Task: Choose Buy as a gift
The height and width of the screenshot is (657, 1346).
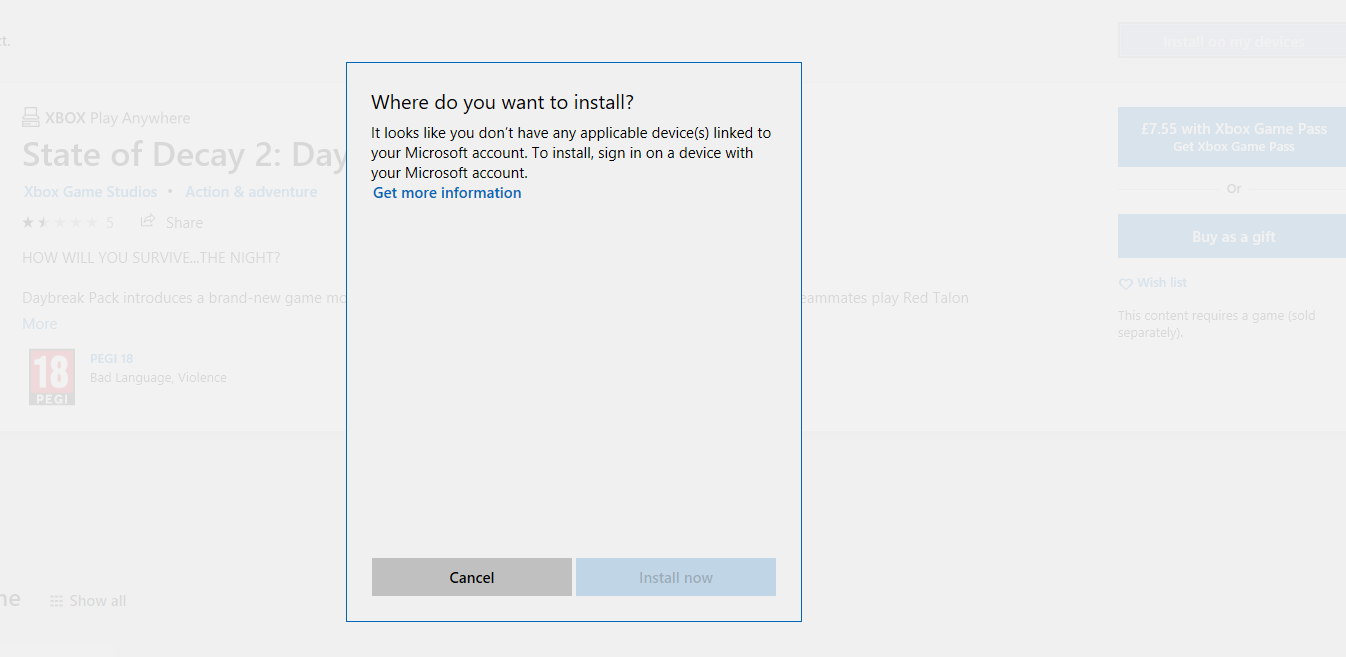Action: (x=1232, y=237)
